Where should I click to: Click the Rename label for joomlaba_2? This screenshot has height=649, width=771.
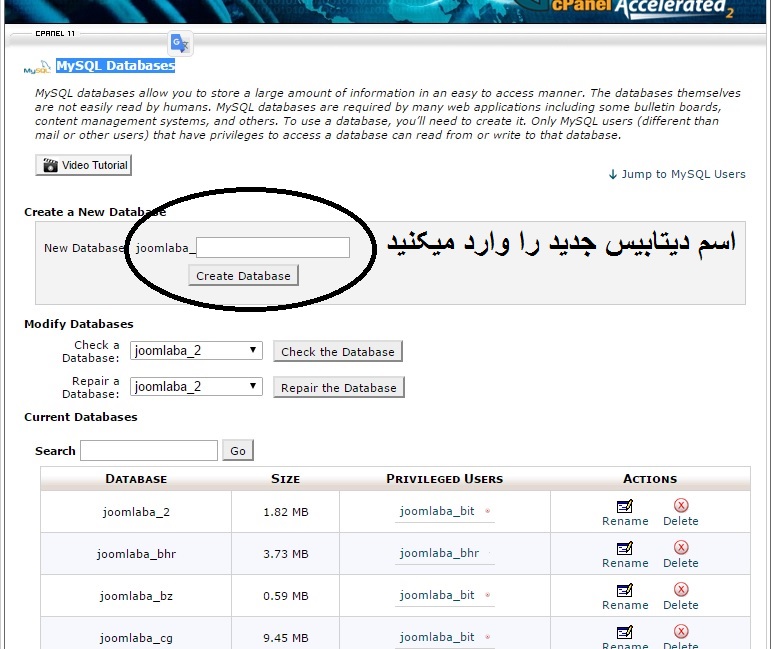pos(625,521)
